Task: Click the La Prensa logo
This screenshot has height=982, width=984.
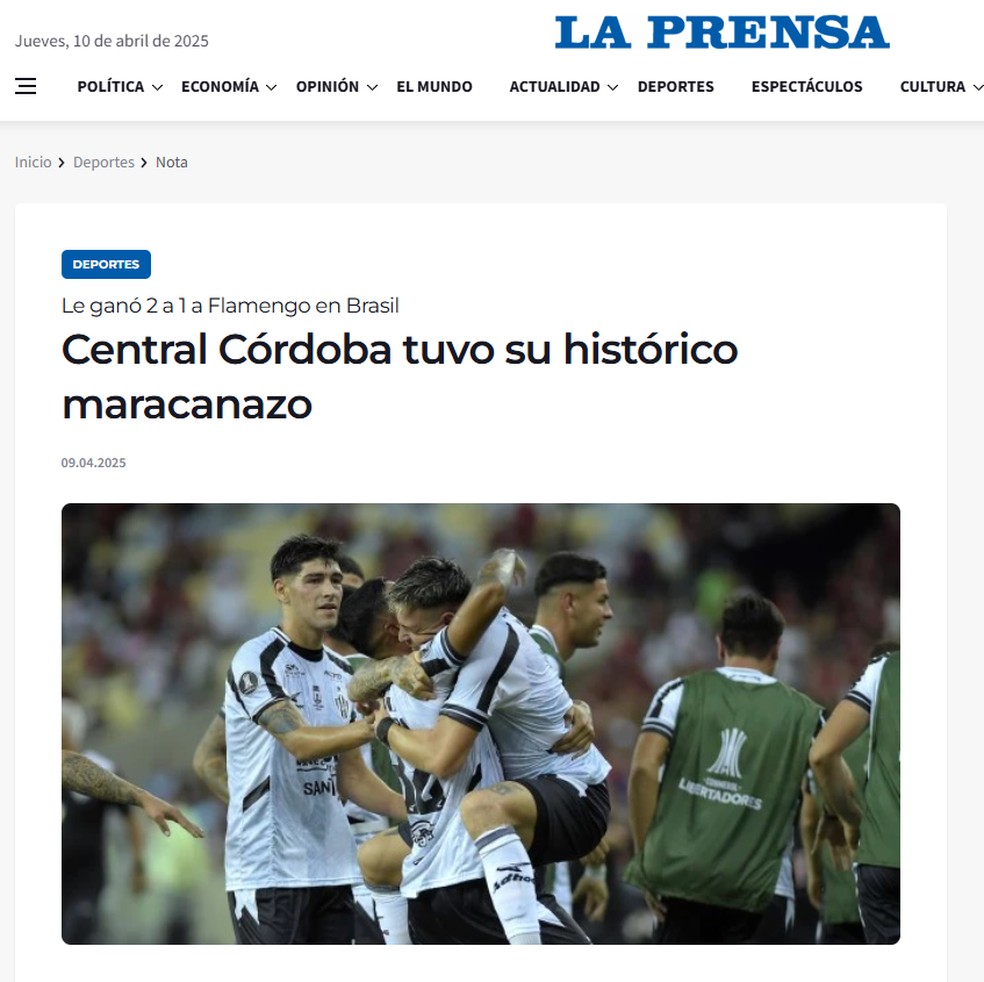Action: pos(722,33)
